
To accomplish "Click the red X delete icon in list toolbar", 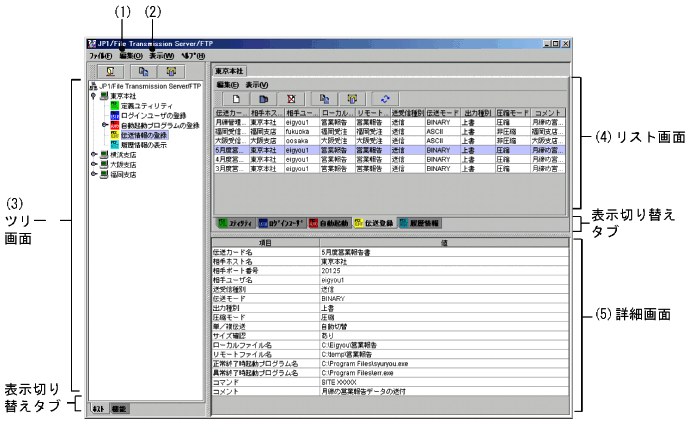I will [x=291, y=99].
